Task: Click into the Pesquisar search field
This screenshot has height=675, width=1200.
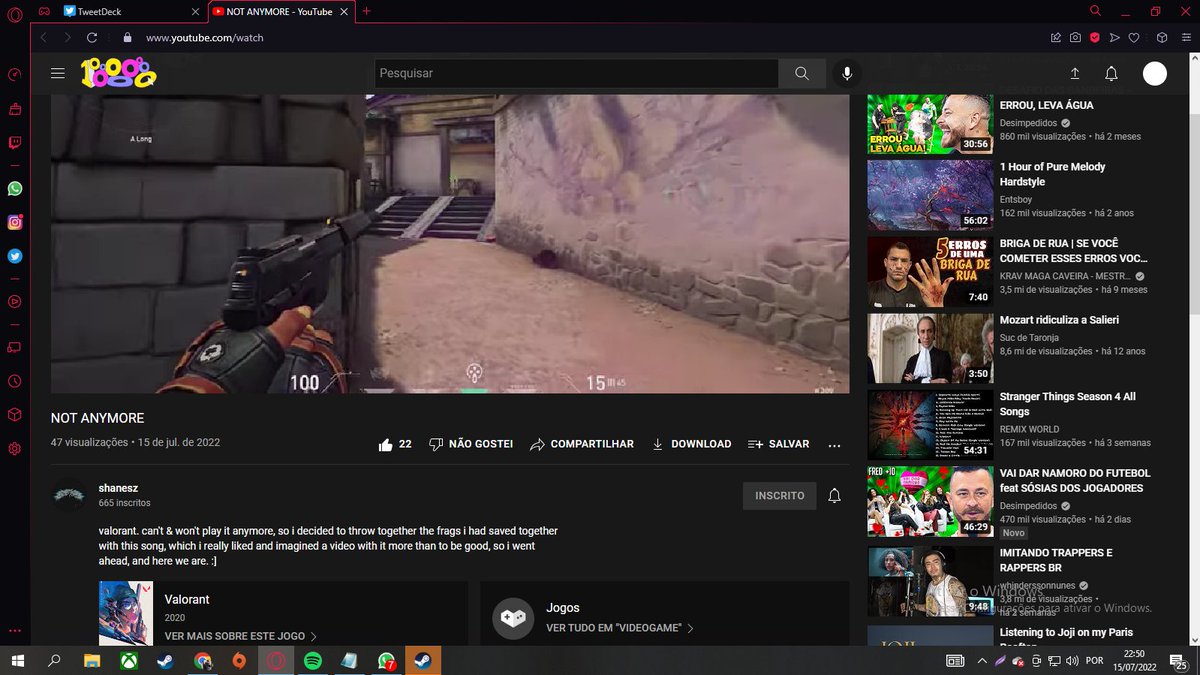Action: pos(577,73)
